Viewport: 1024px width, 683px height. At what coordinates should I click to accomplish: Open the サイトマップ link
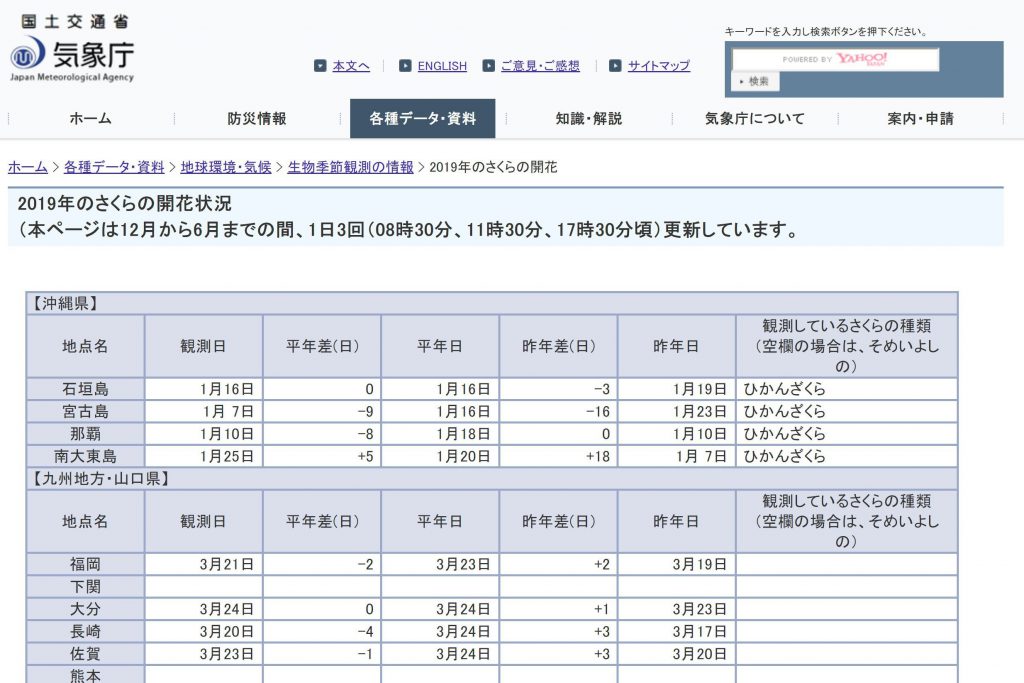point(659,66)
